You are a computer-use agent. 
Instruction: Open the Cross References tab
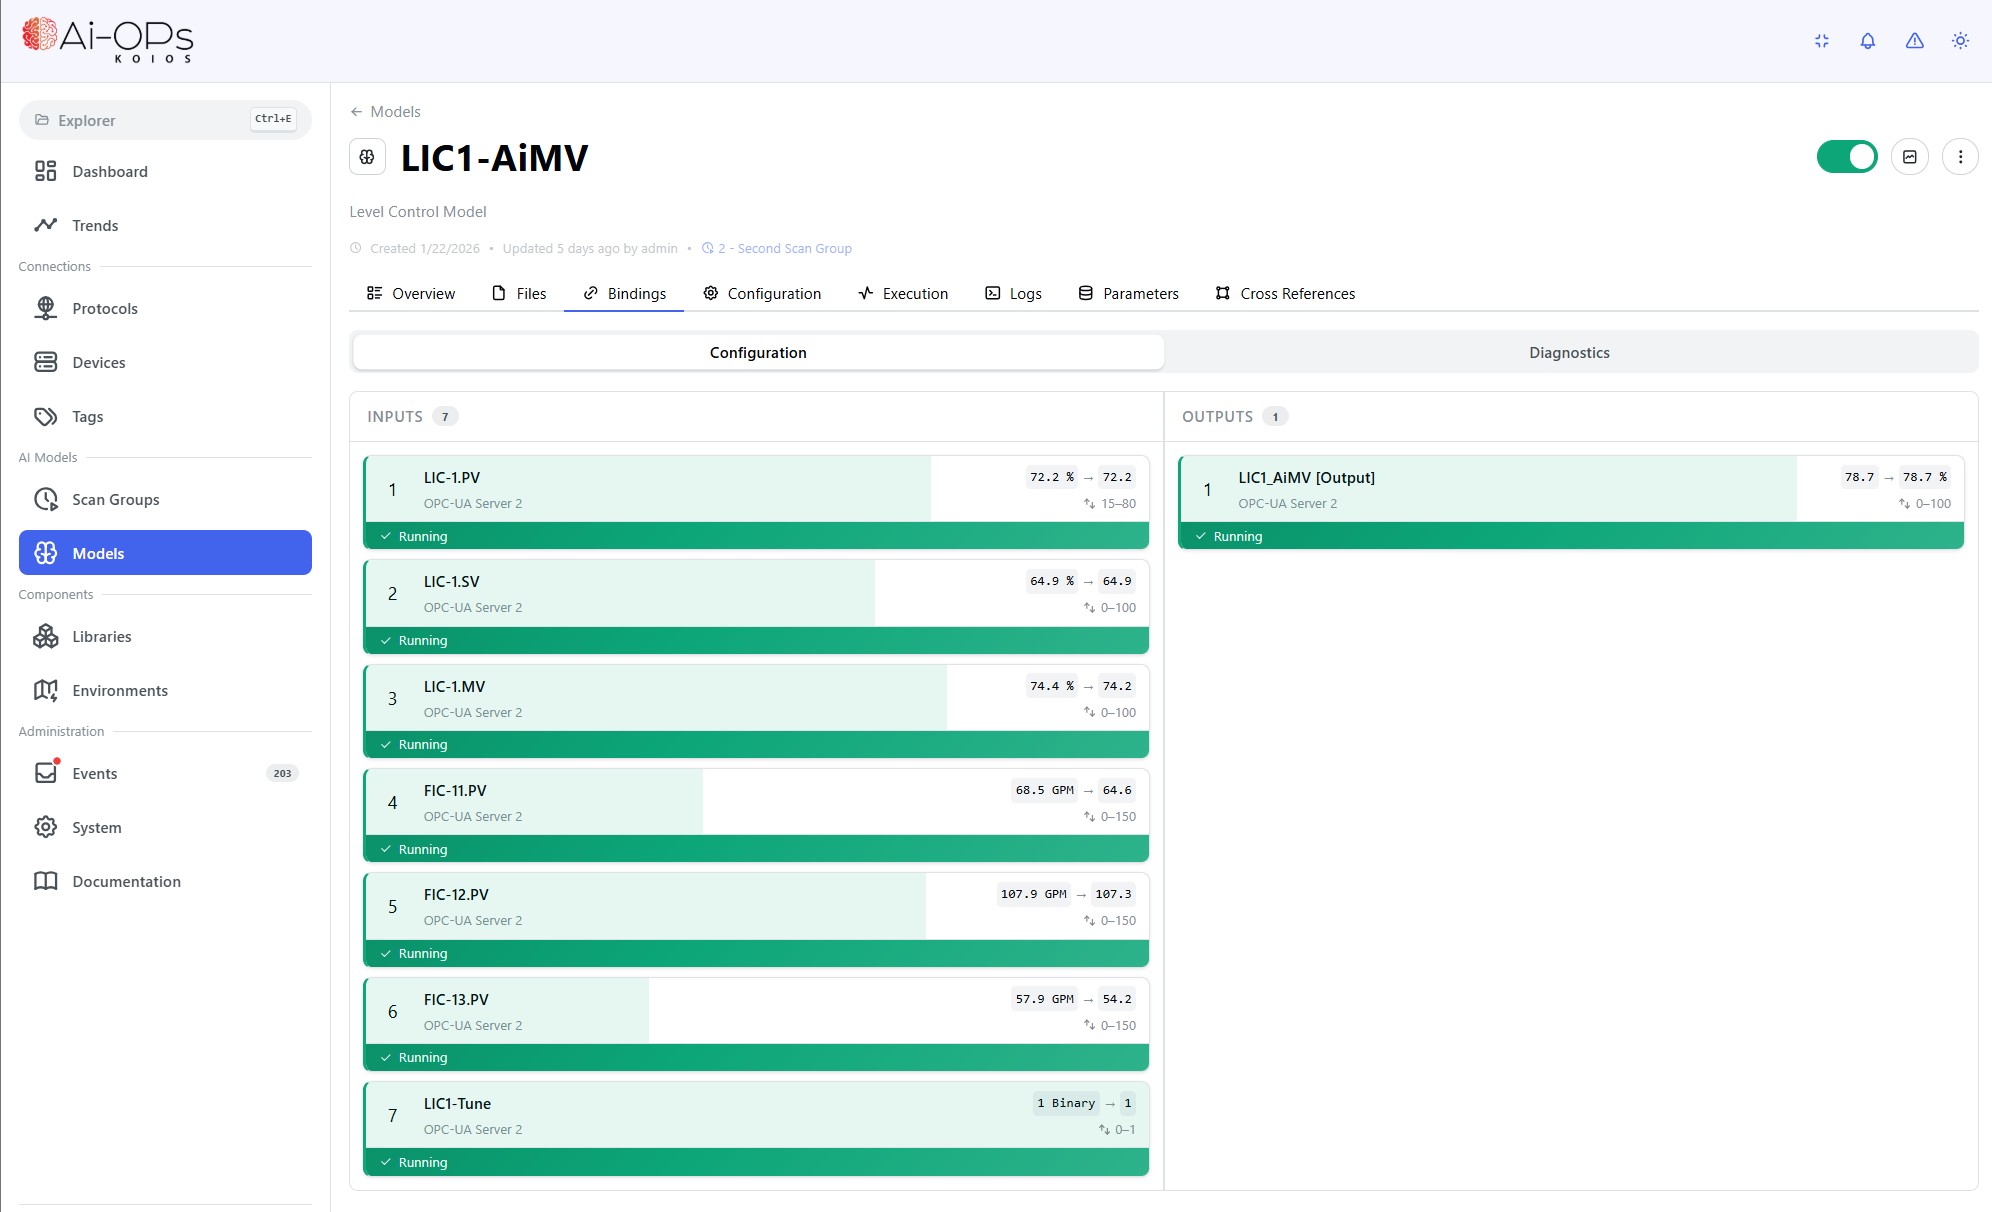1285,293
